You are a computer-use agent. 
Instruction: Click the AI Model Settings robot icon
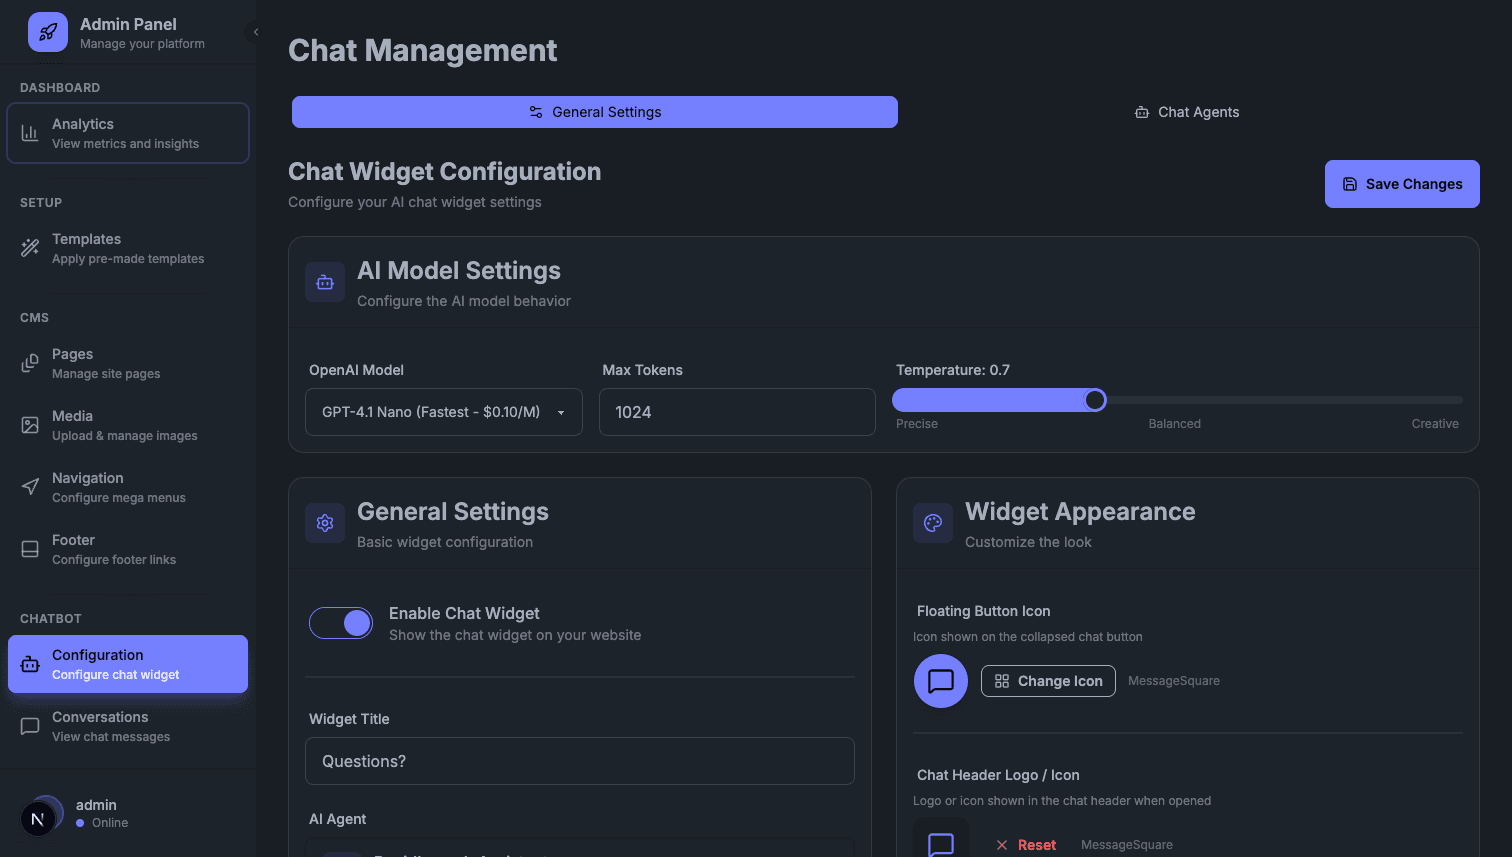(x=324, y=281)
